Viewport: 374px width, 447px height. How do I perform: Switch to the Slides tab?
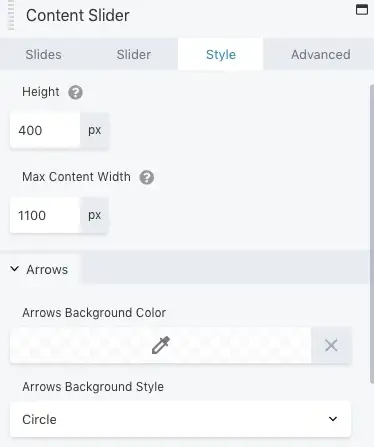[43, 54]
